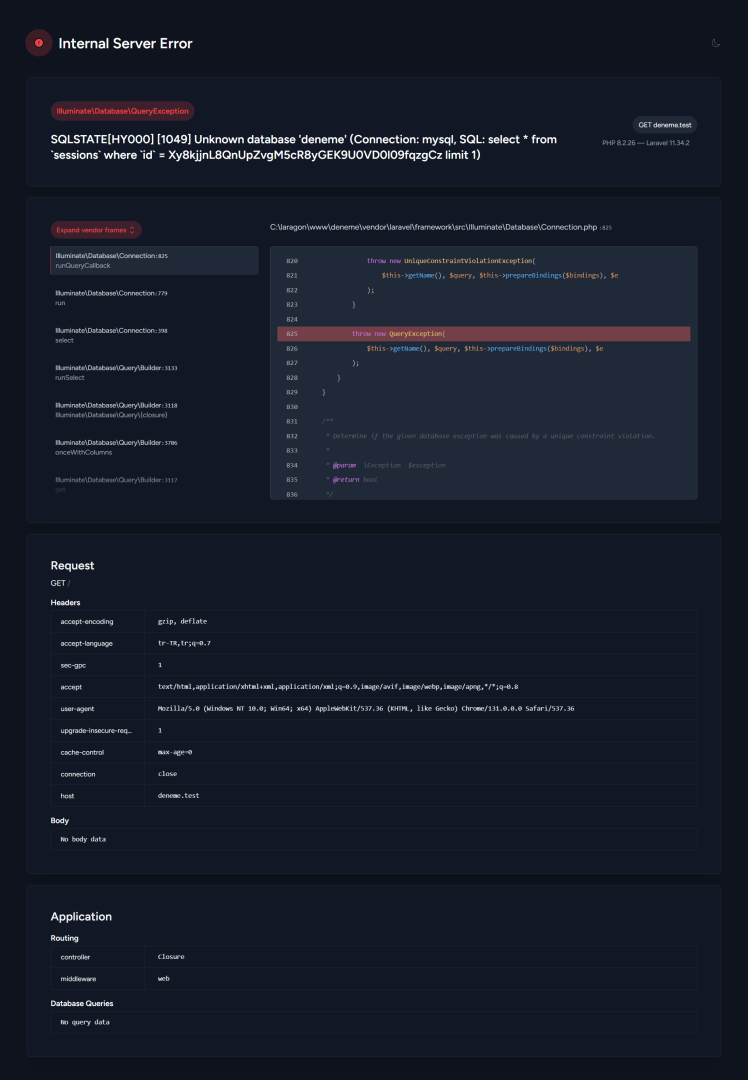Viewport: 748px width, 1080px height.
Task: Click the connection close value
Action: click(167, 774)
